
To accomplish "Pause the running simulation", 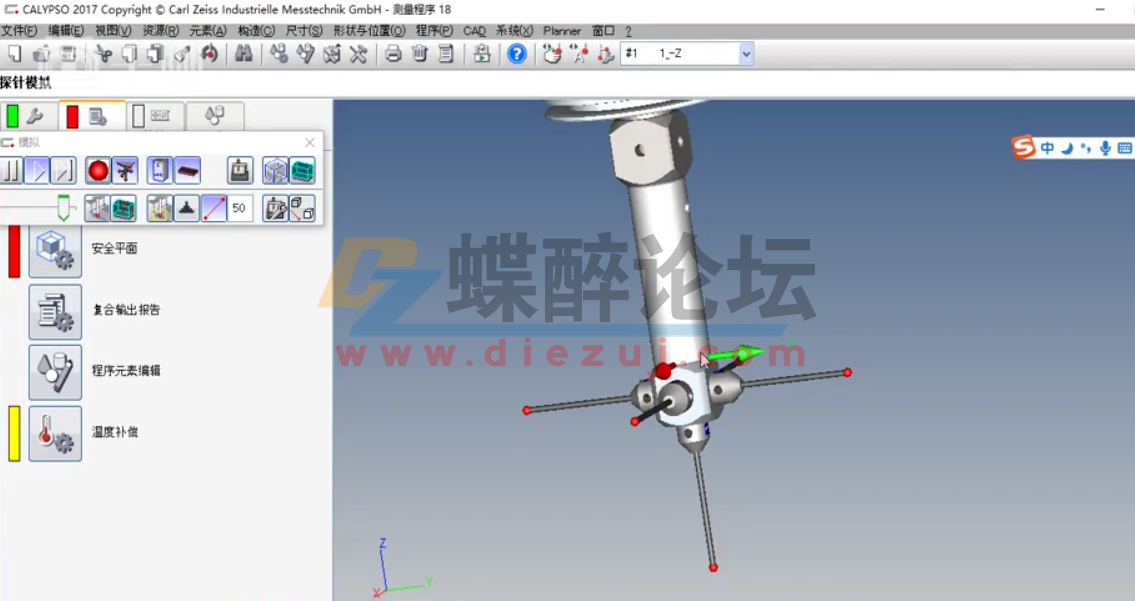I will pos(11,170).
